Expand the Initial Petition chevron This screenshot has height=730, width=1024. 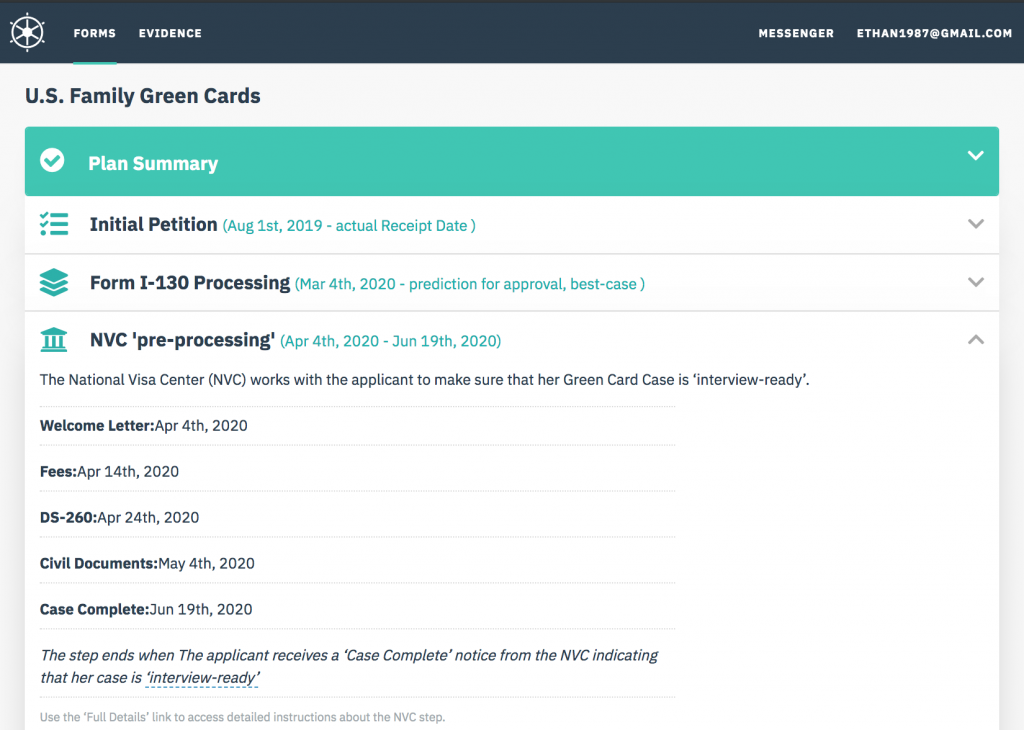click(x=976, y=224)
